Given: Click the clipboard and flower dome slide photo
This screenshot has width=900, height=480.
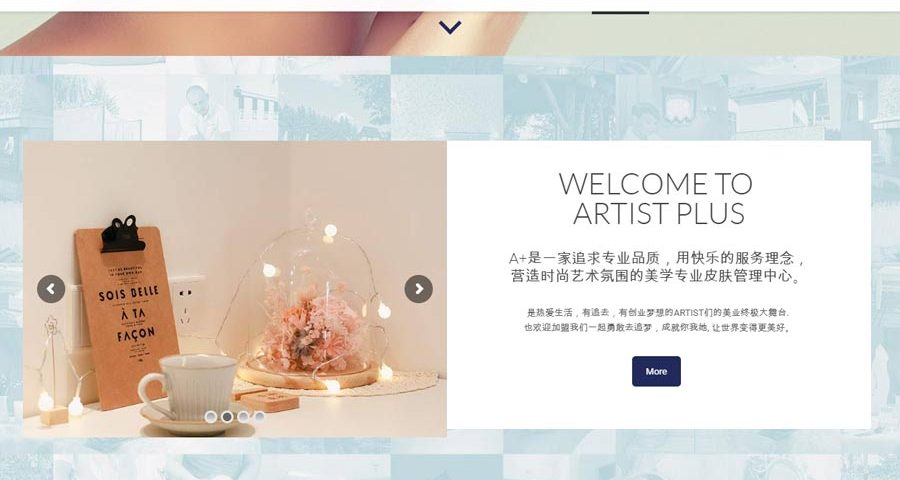Looking at the screenshot, I should point(235,289).
